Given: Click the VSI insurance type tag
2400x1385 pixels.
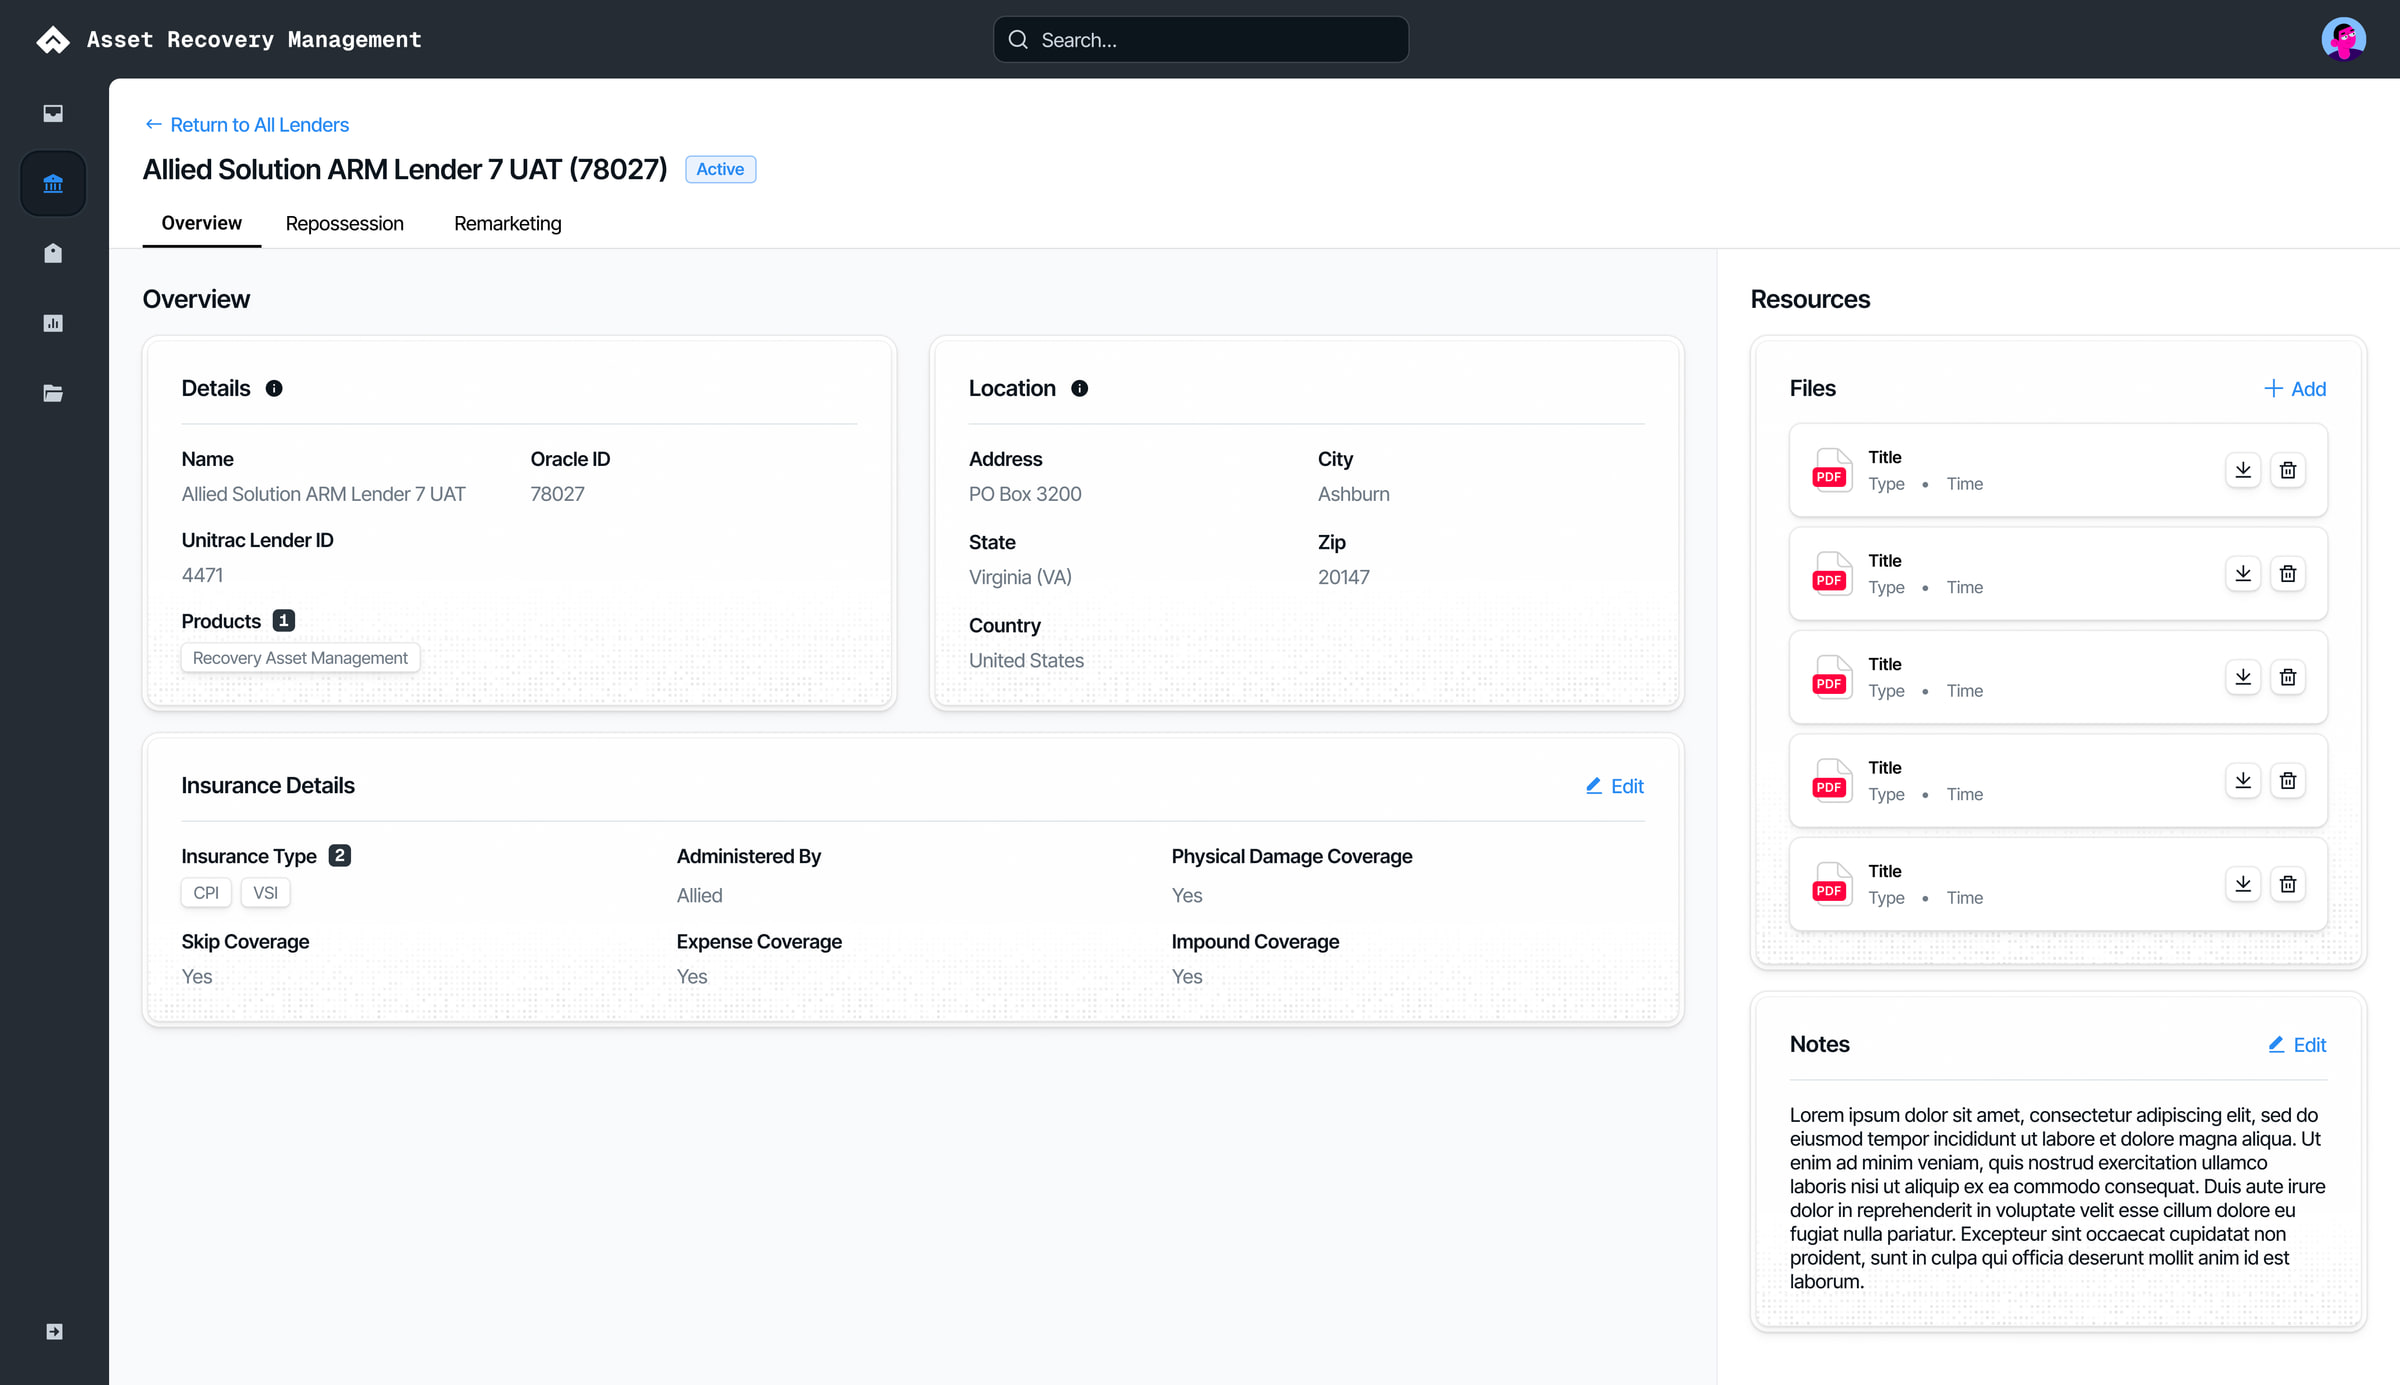Looking at the screenshot, I should tap(265, 893).
